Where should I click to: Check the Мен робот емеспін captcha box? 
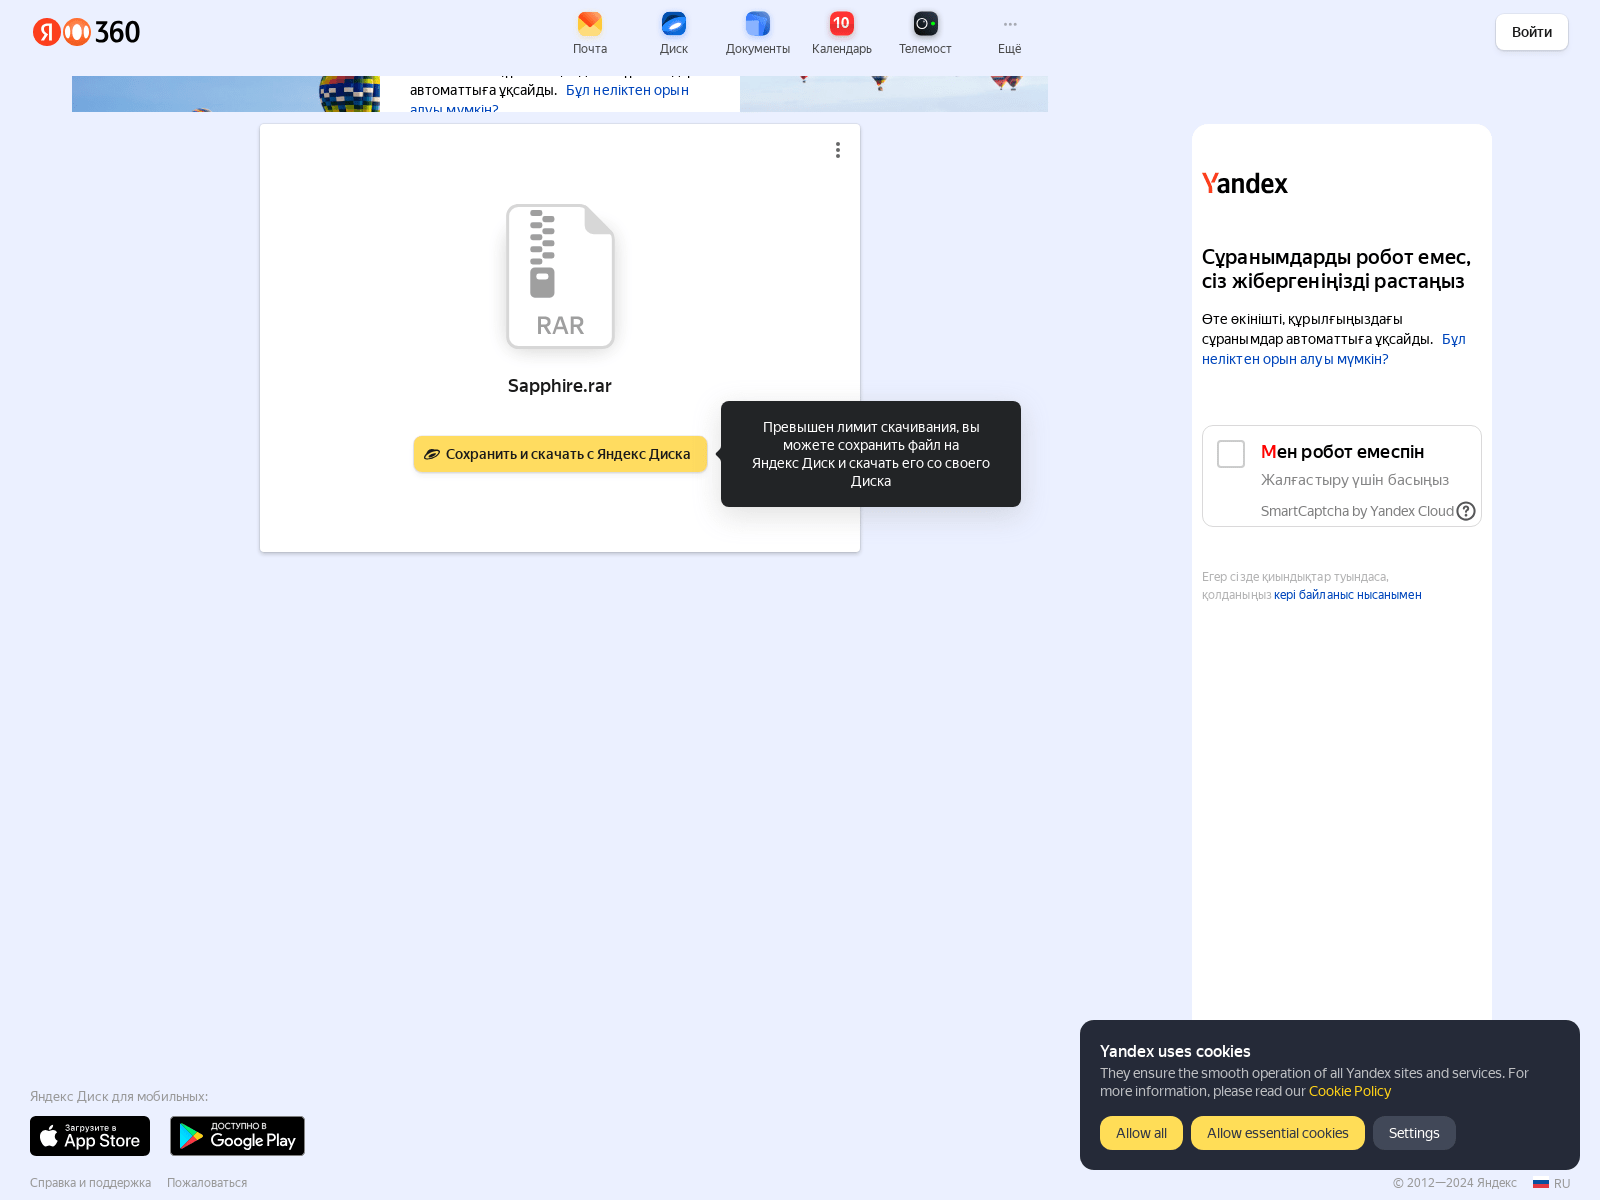1231,454
